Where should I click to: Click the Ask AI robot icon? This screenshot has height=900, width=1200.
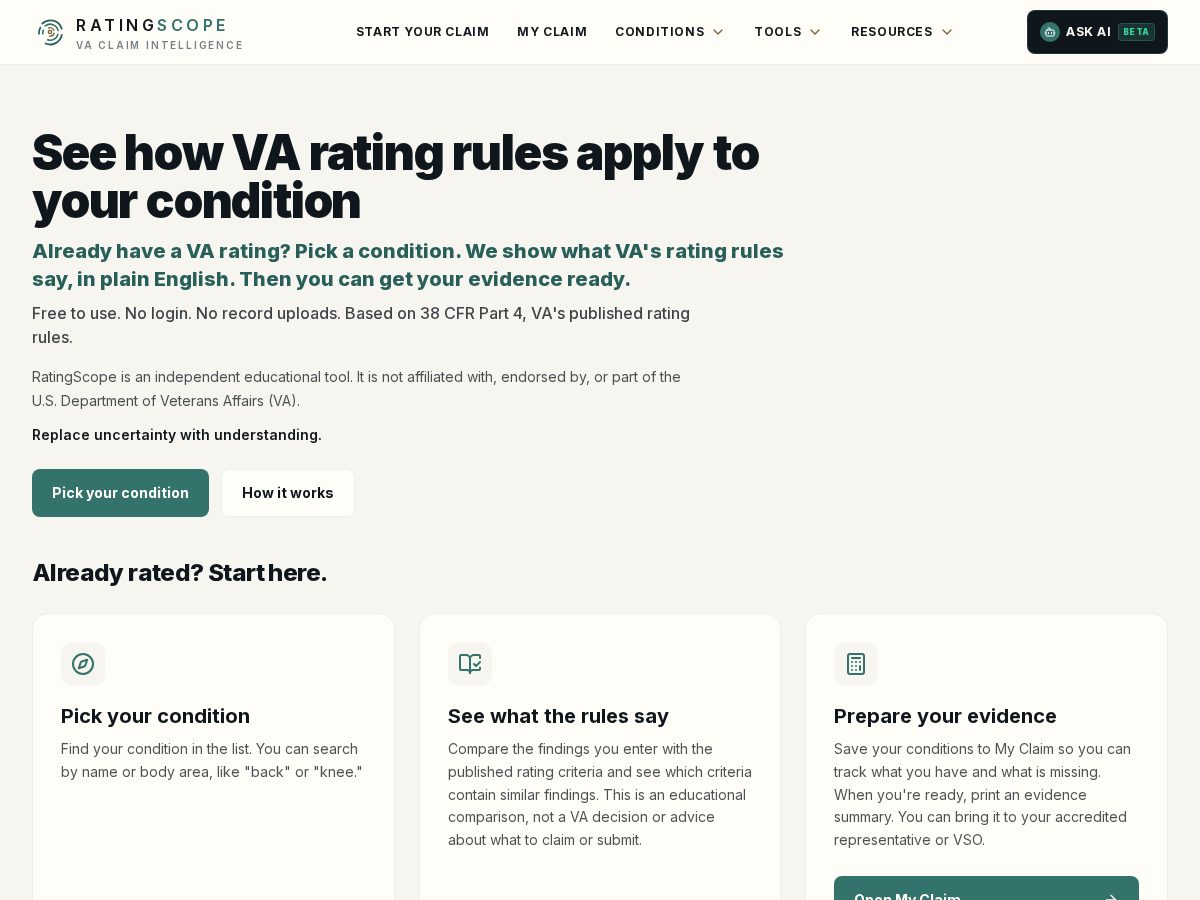1049,32
